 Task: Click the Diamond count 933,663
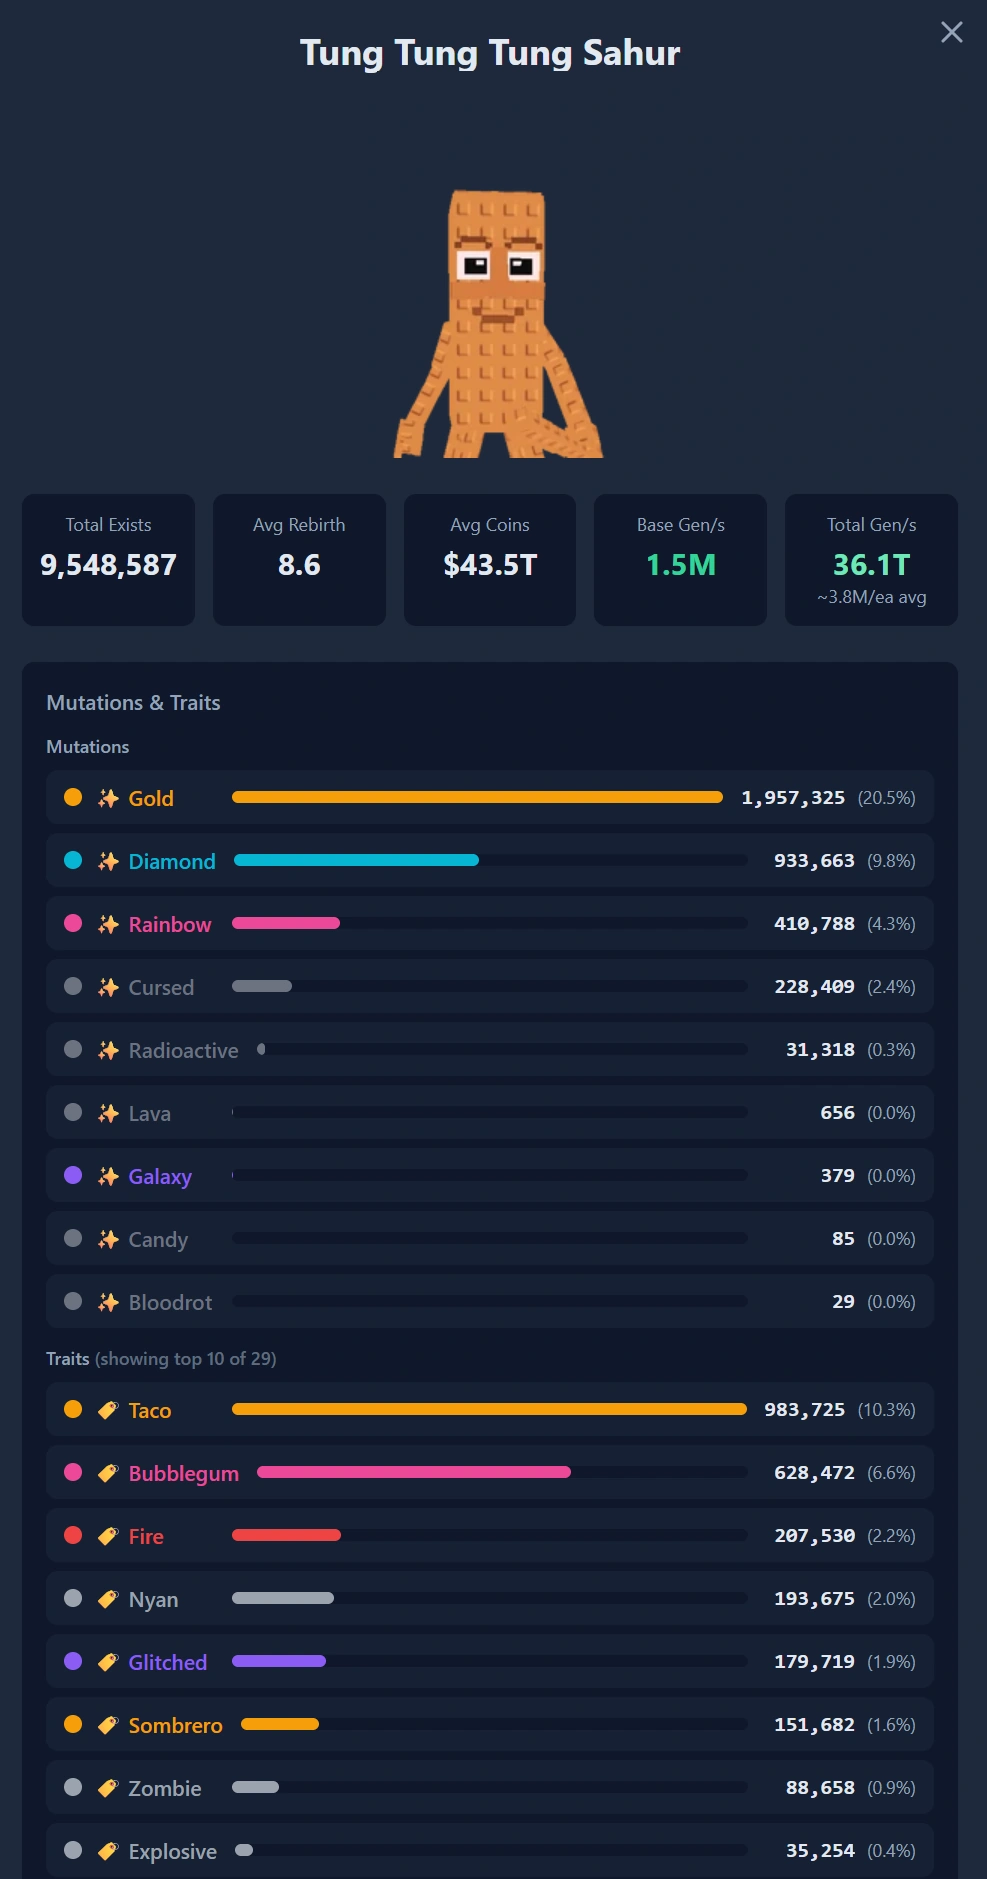click(x=814, y=861)
